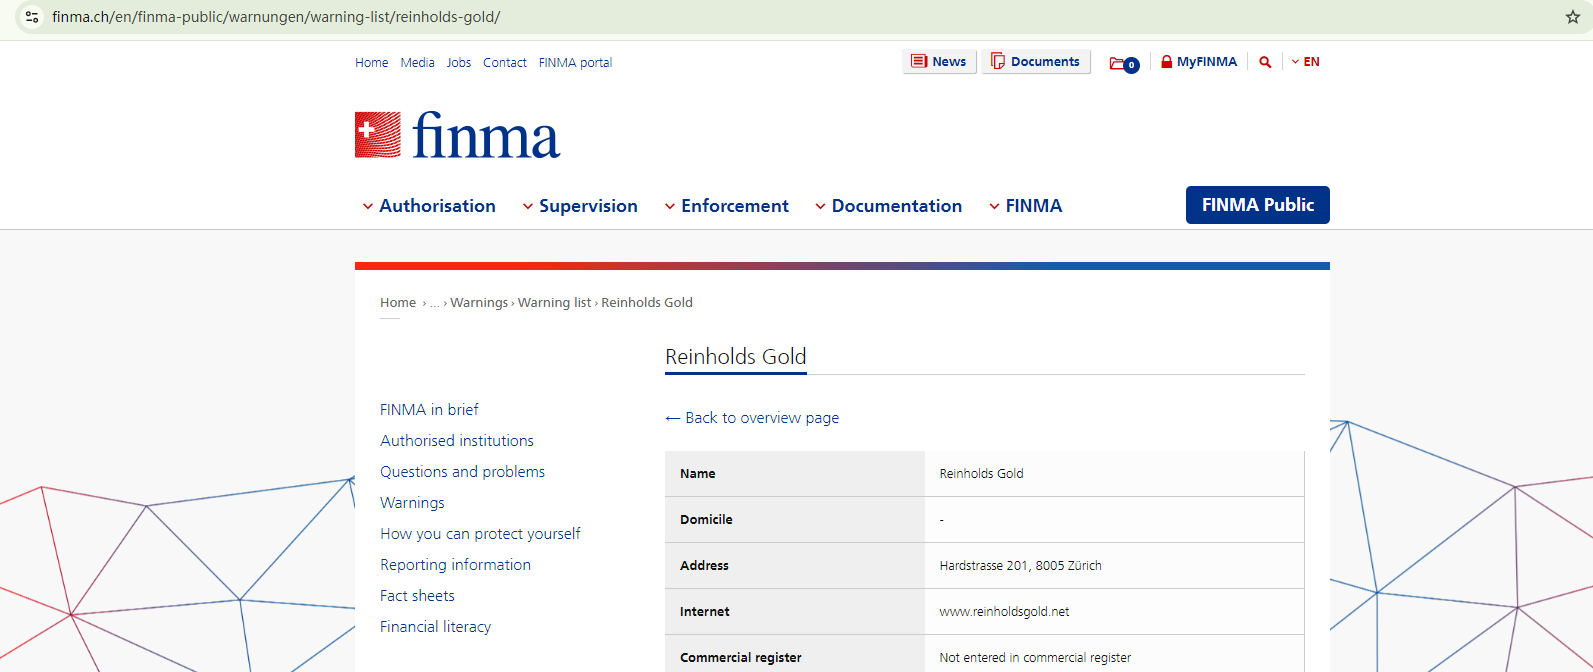Go to Home in top links
Viewport: 1593px width, 672px height.
371,63
